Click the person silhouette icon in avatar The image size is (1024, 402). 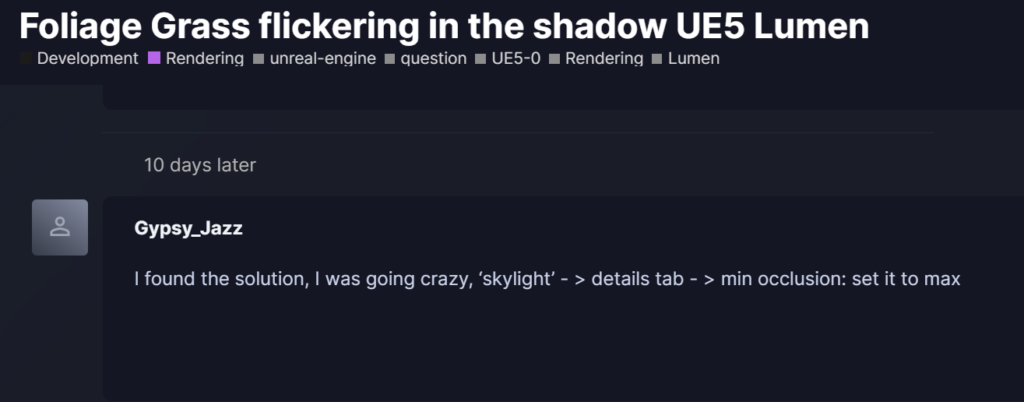coord(60,227)
